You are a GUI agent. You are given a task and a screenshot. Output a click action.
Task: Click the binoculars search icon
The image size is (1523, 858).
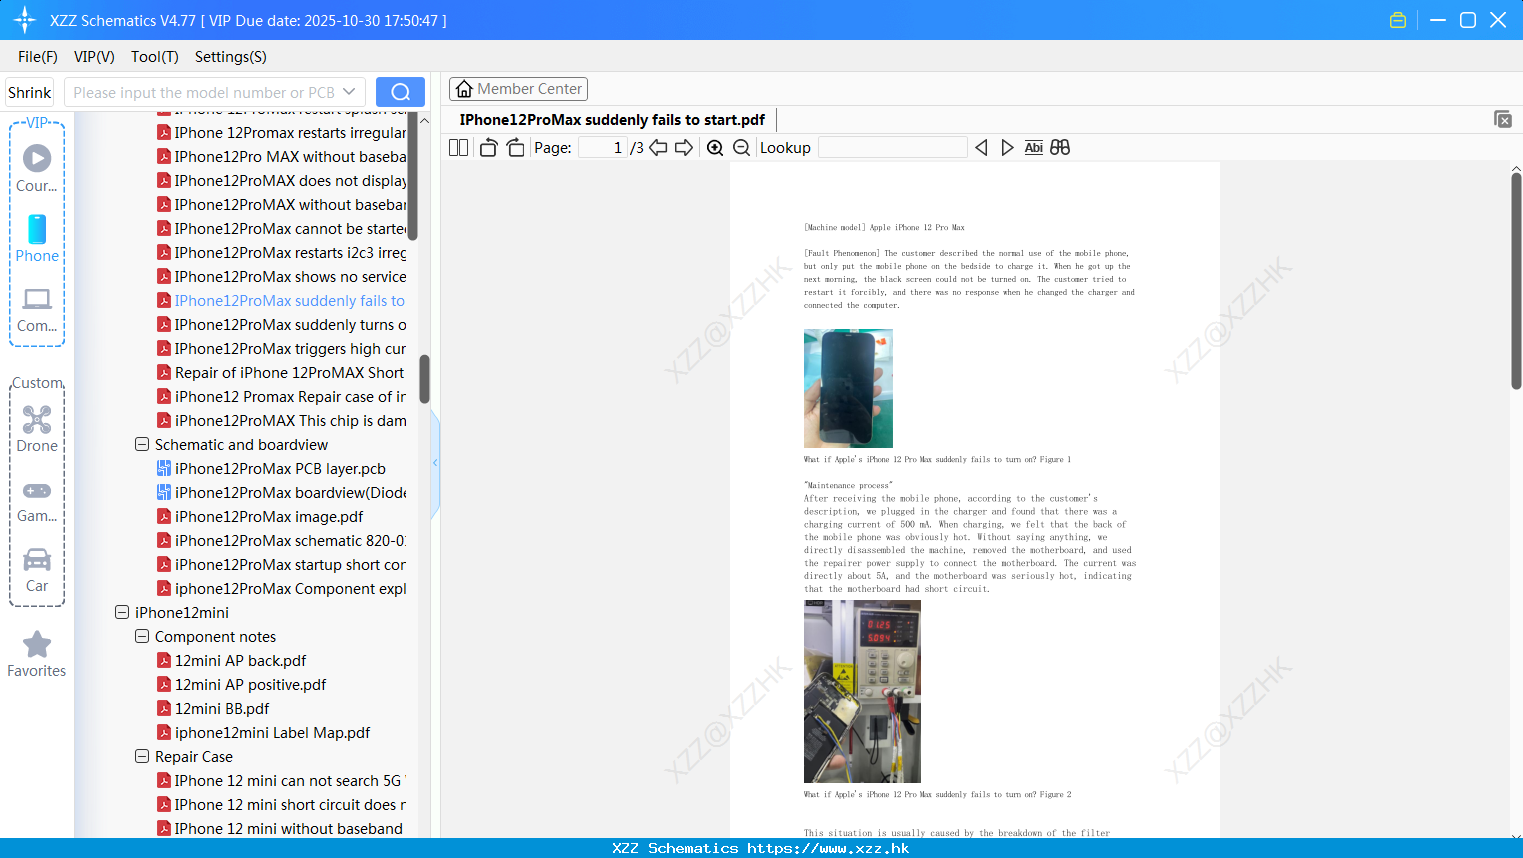click(1060, 147)
